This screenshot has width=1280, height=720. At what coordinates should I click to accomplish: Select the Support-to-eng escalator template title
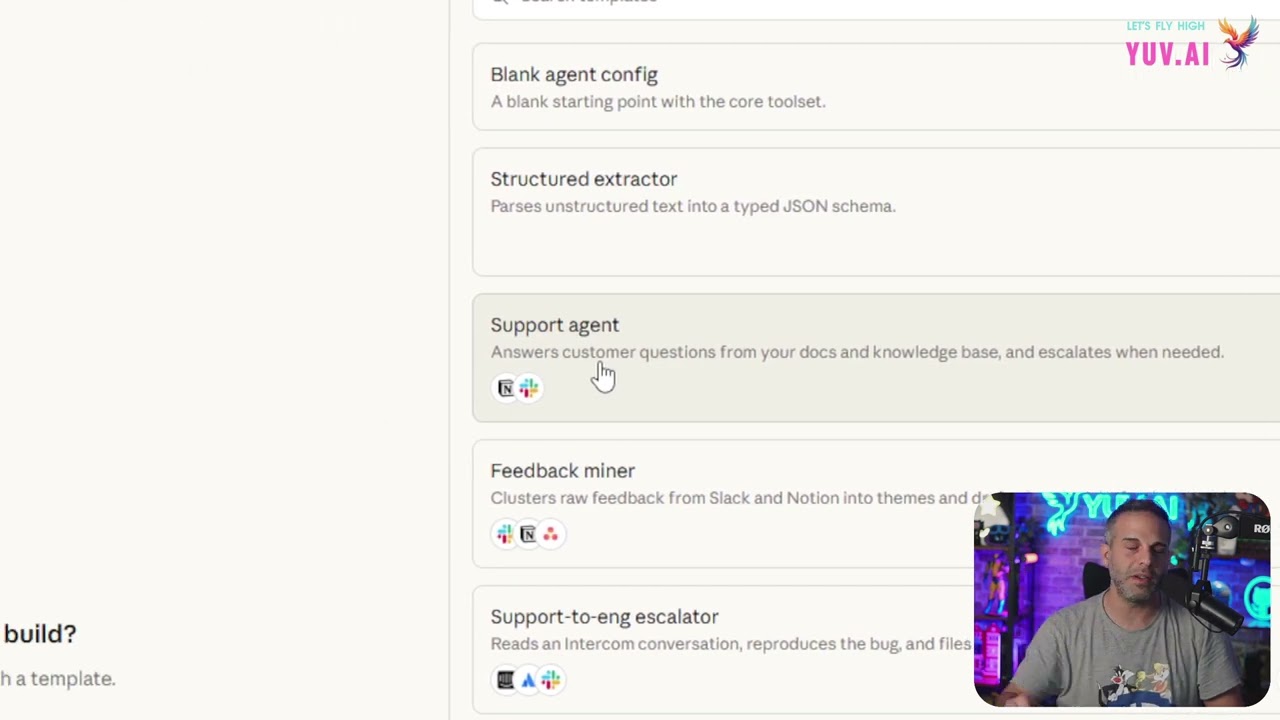604,617
